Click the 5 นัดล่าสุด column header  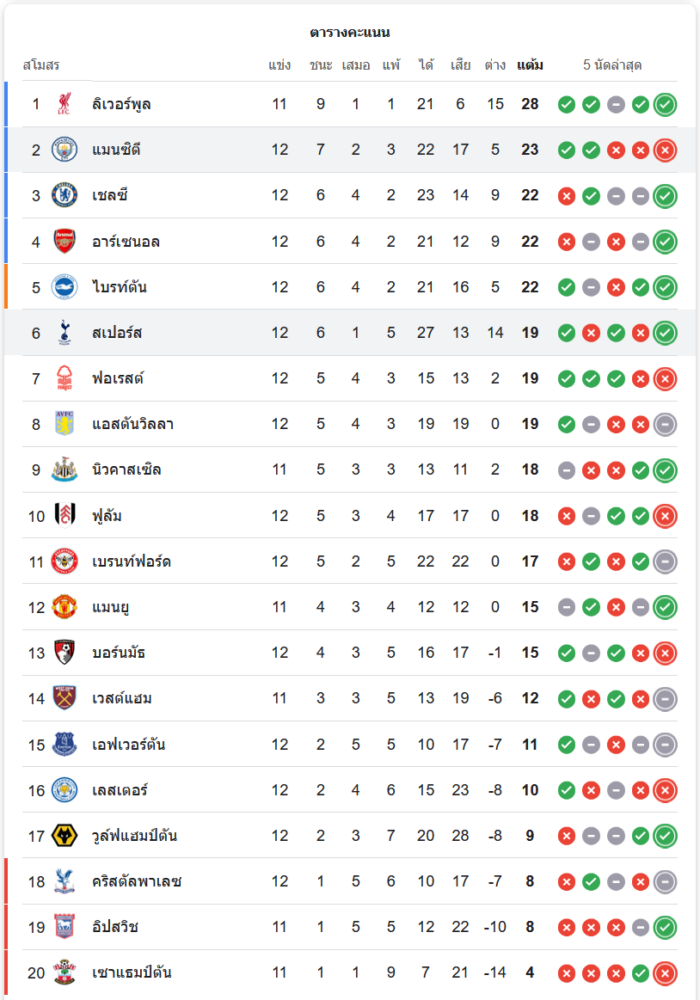click(x=612, y=66)
